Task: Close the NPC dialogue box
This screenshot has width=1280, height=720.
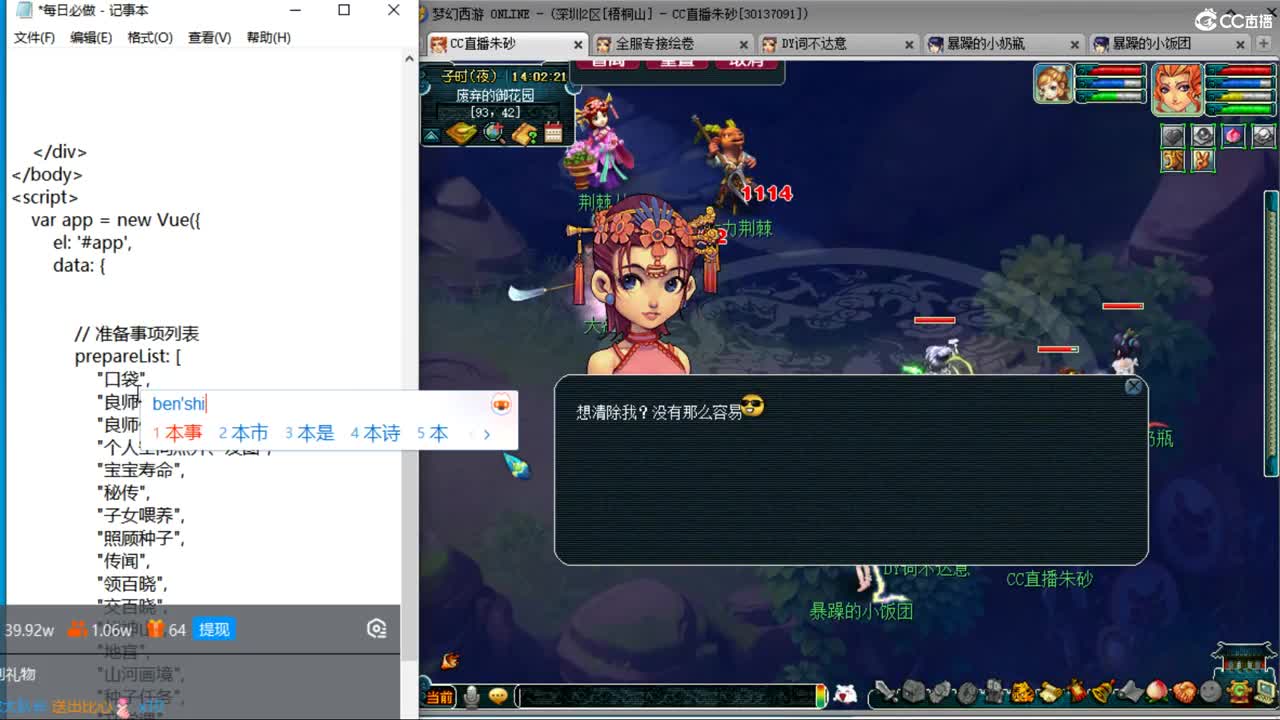Action: [1133, 386]
